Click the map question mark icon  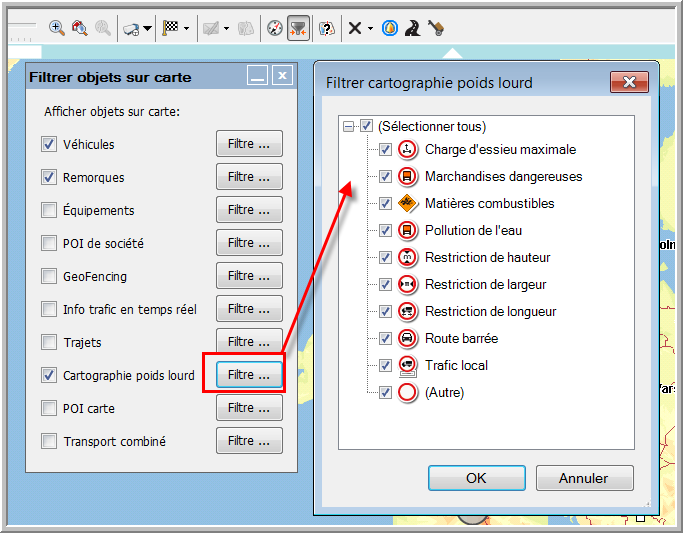click(x=327, y=29)
